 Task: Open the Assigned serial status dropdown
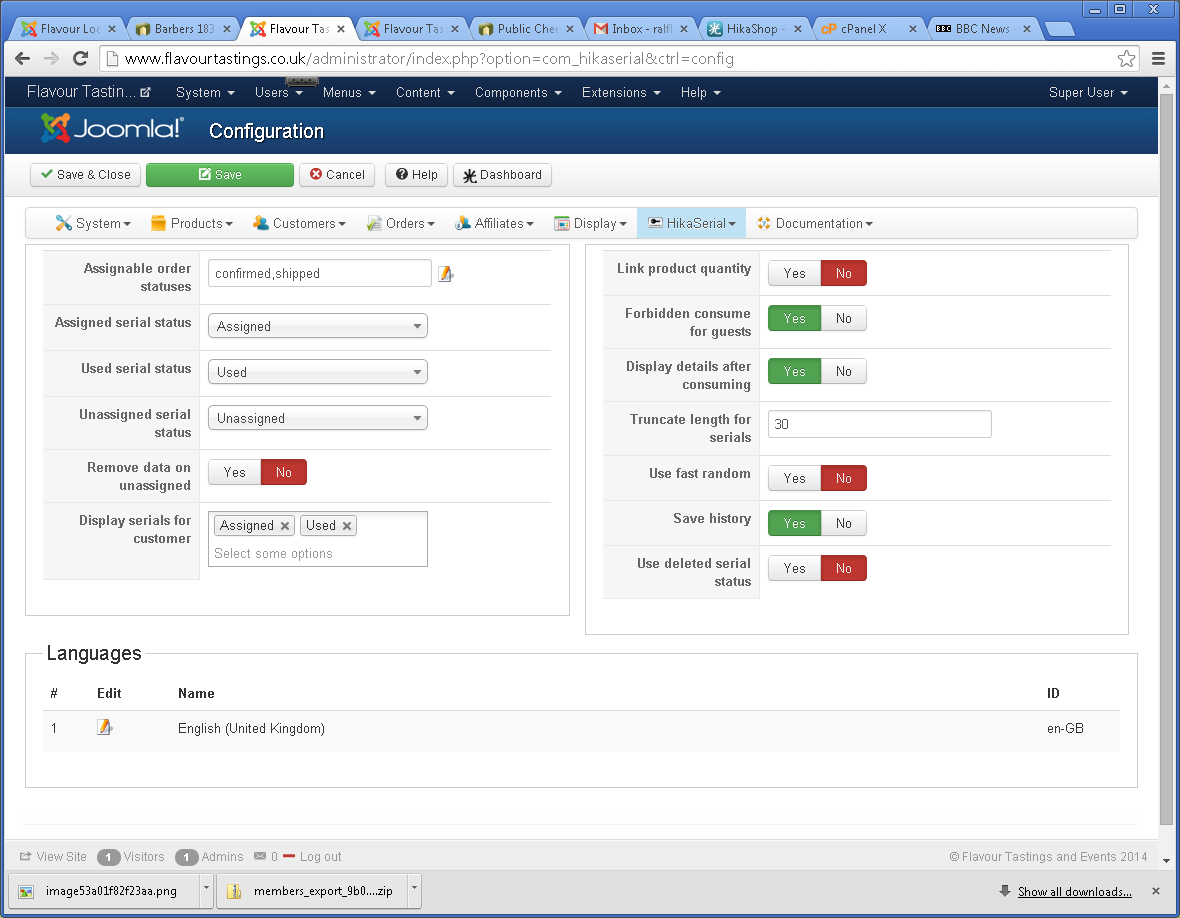tap(318, 326)
